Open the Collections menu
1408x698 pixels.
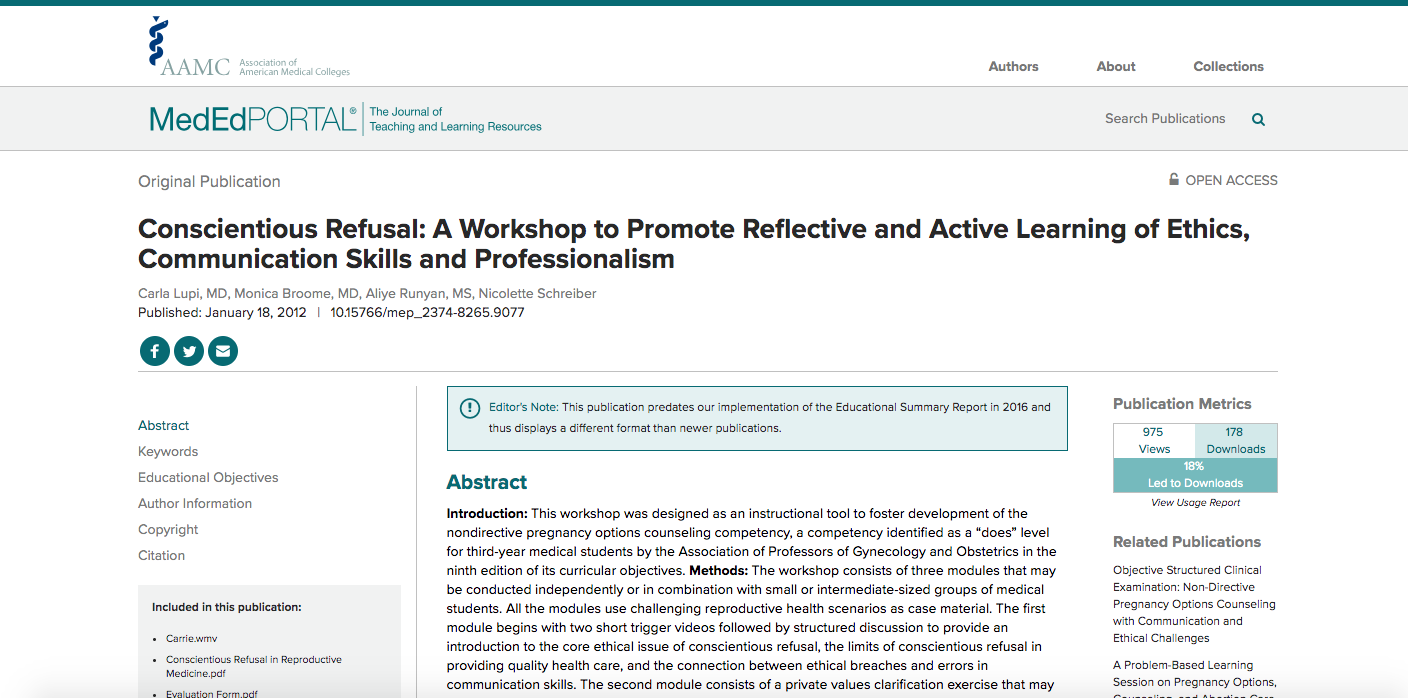coord(1228,66)
